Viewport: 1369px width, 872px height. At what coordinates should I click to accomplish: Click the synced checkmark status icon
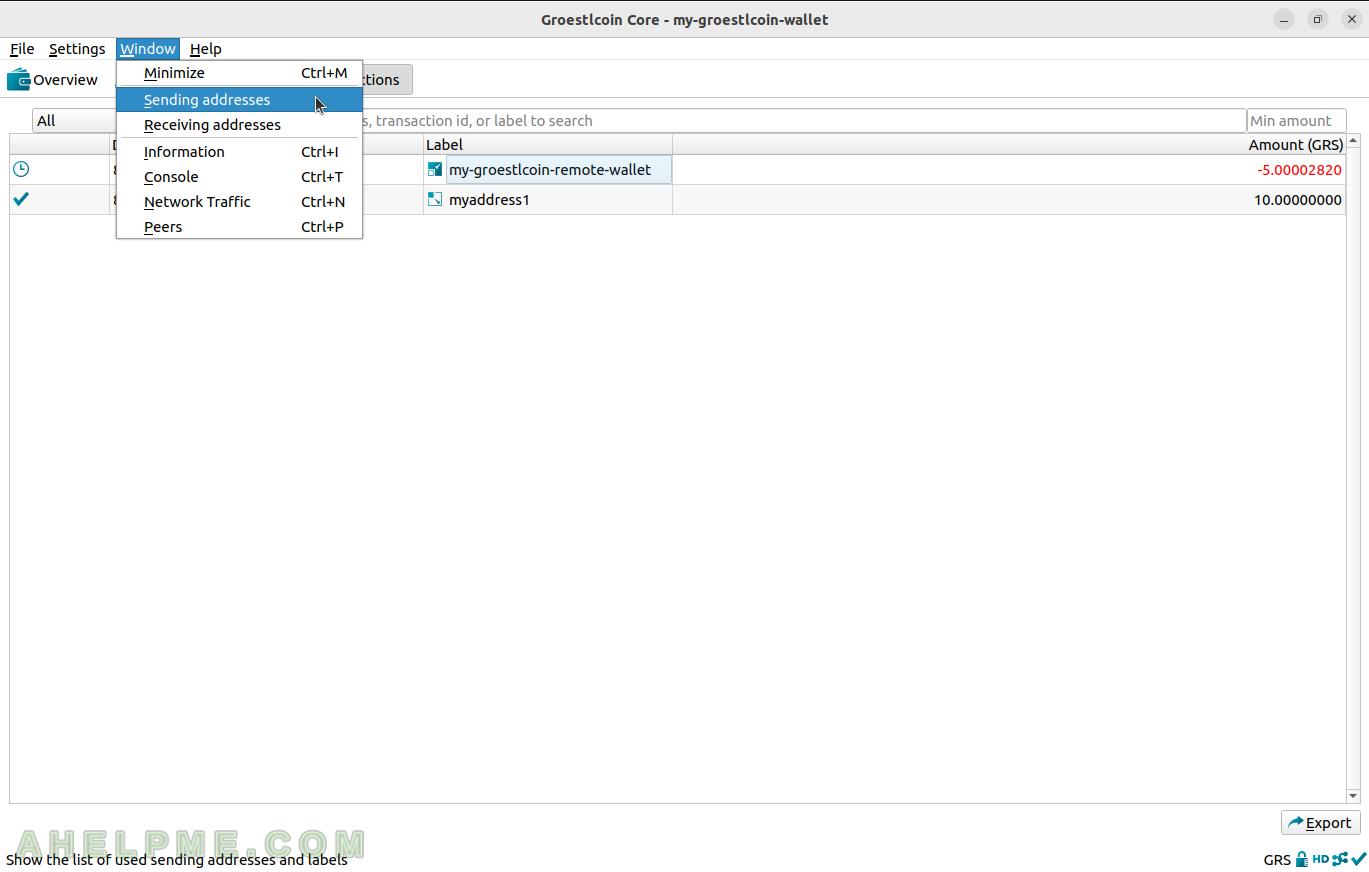(1358, 859)
